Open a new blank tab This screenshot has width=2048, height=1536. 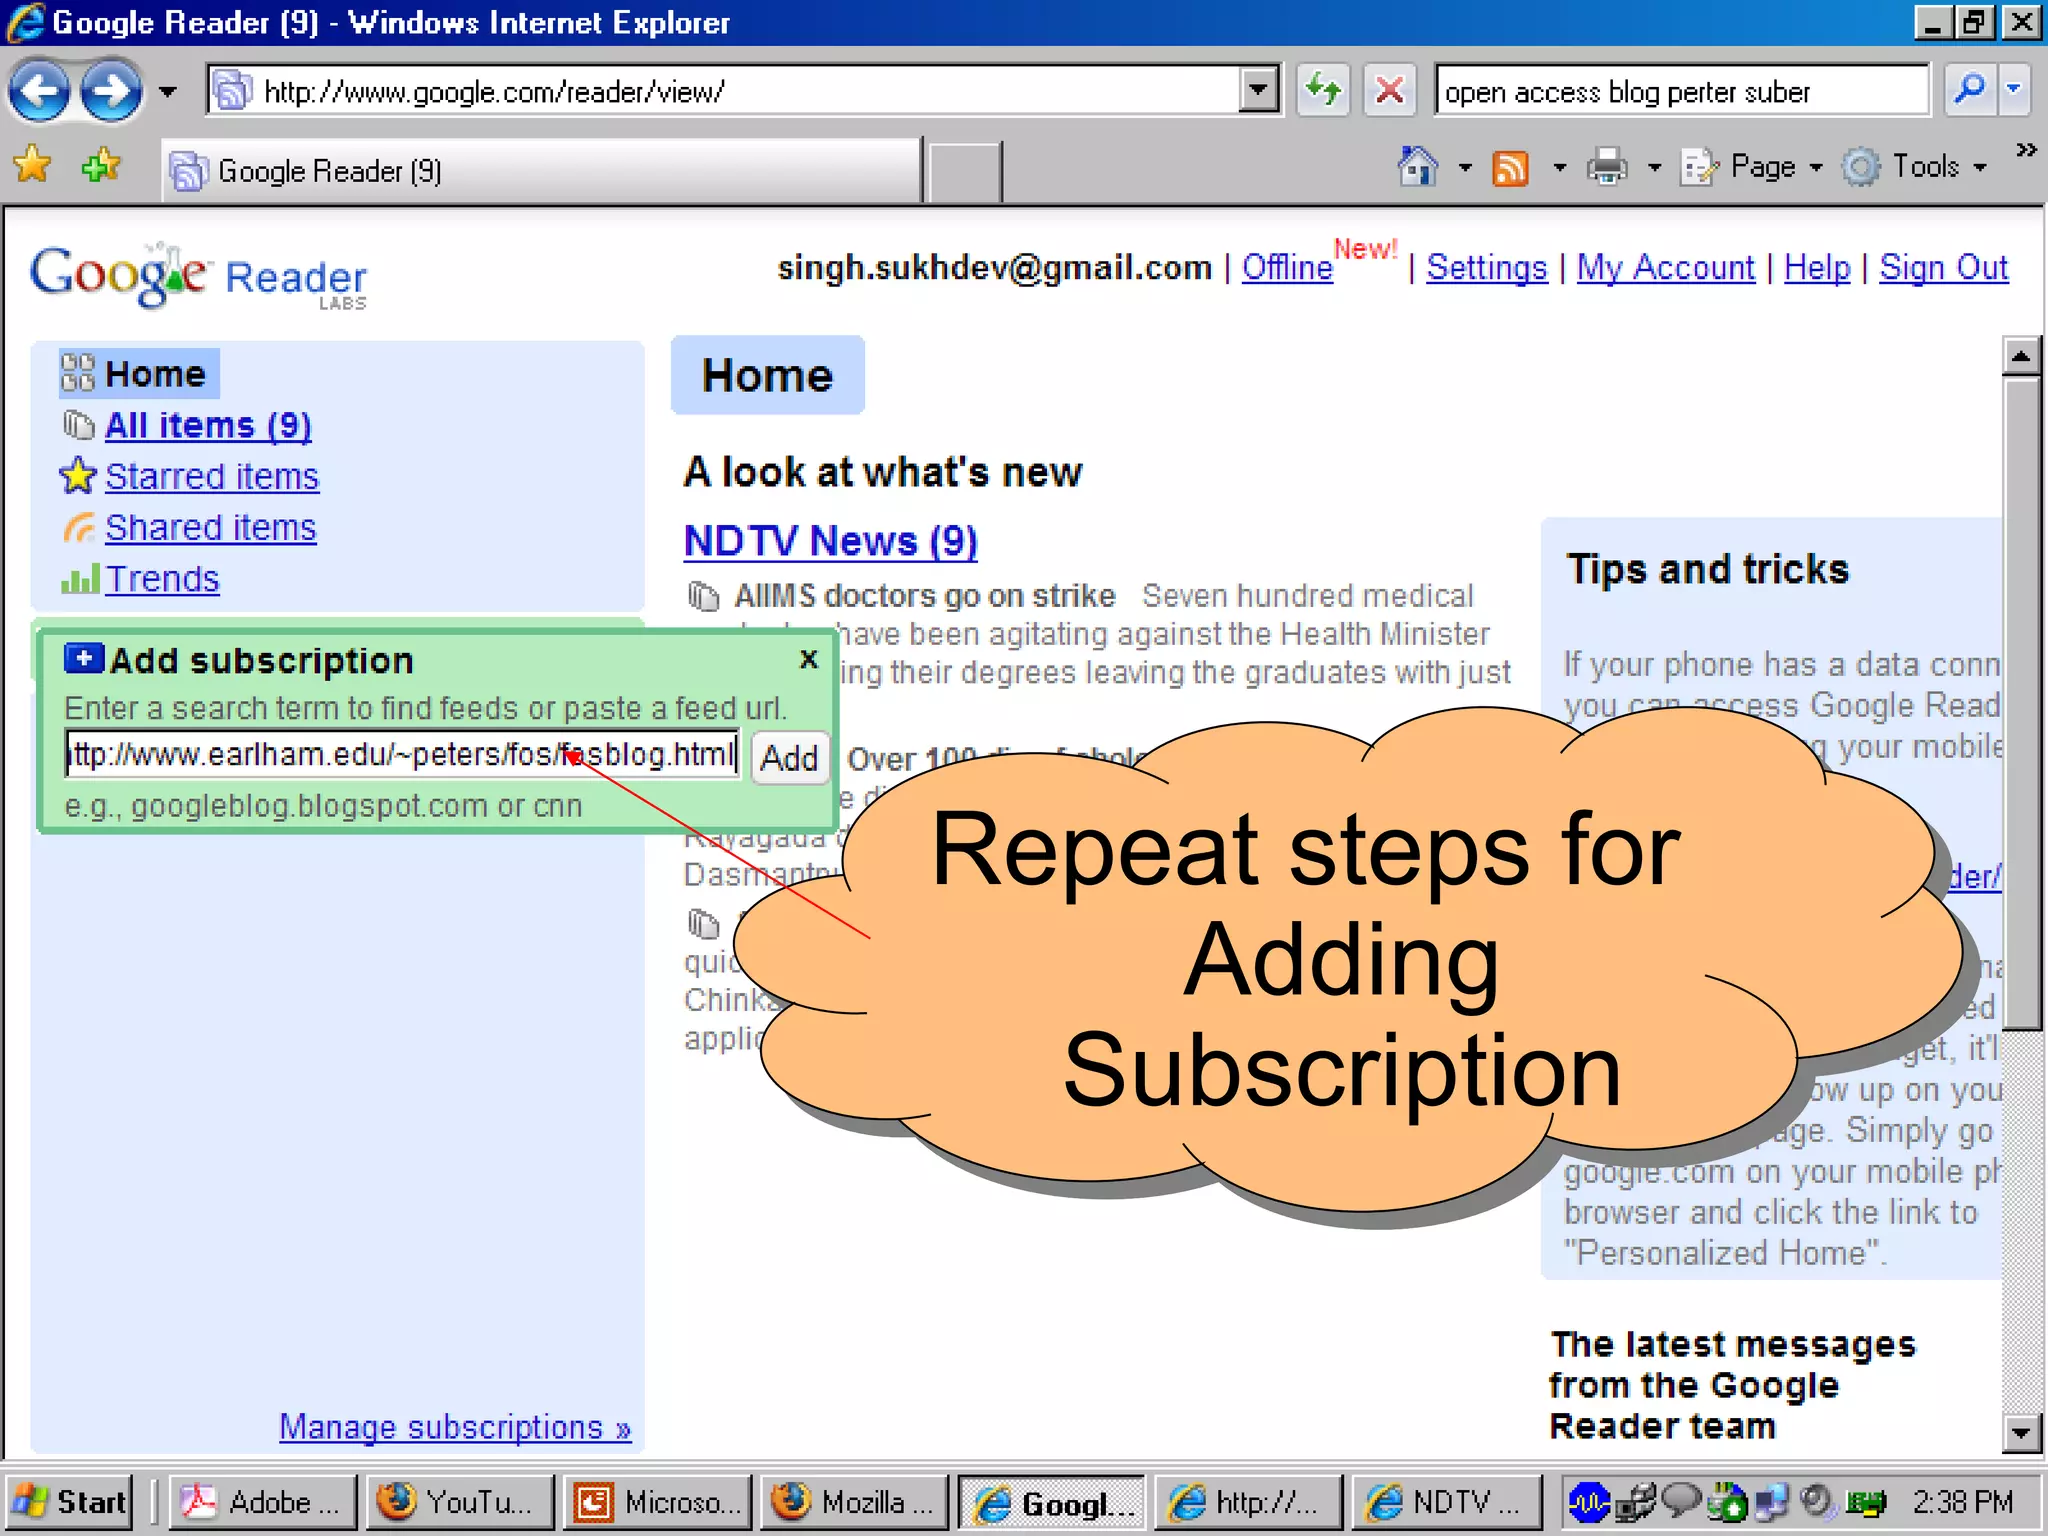(964, 172)
